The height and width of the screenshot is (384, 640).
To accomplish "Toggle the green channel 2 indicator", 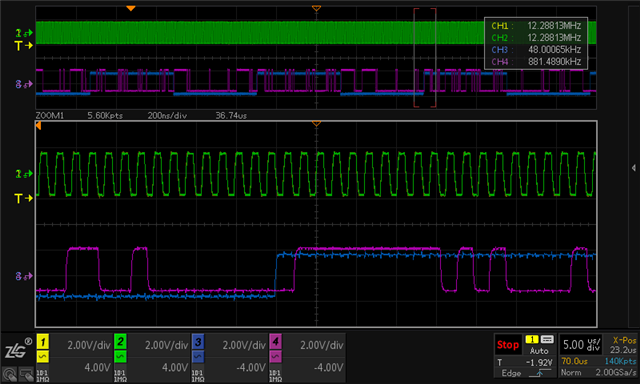I will 120,342.
